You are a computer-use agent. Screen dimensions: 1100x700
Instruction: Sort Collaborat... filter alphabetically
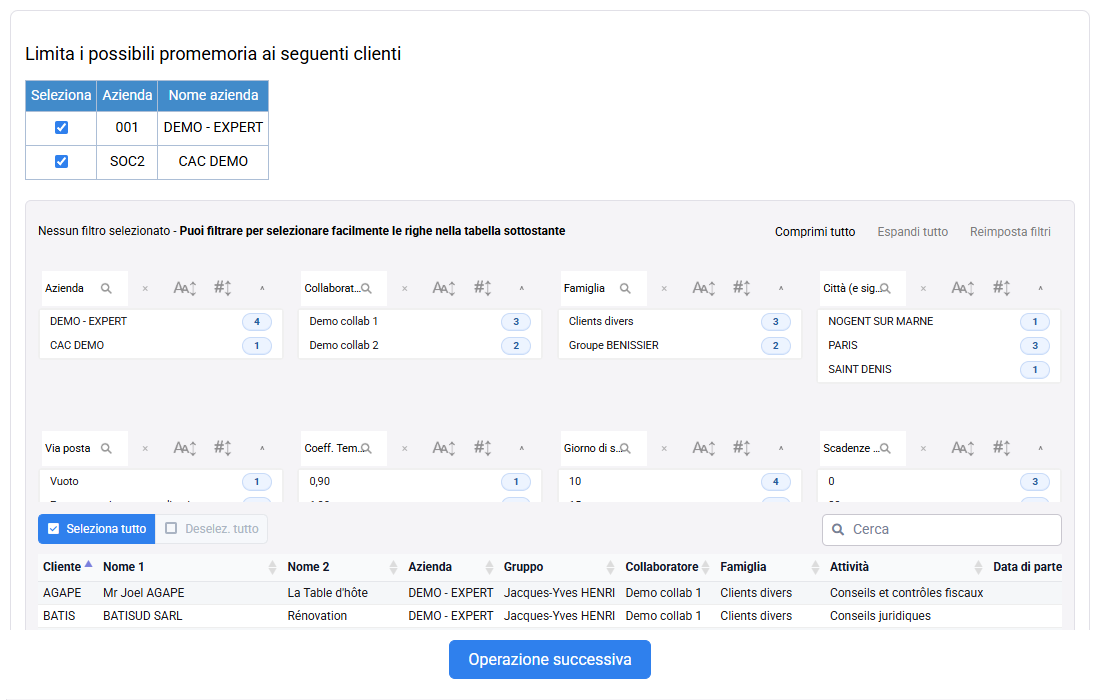444,288
